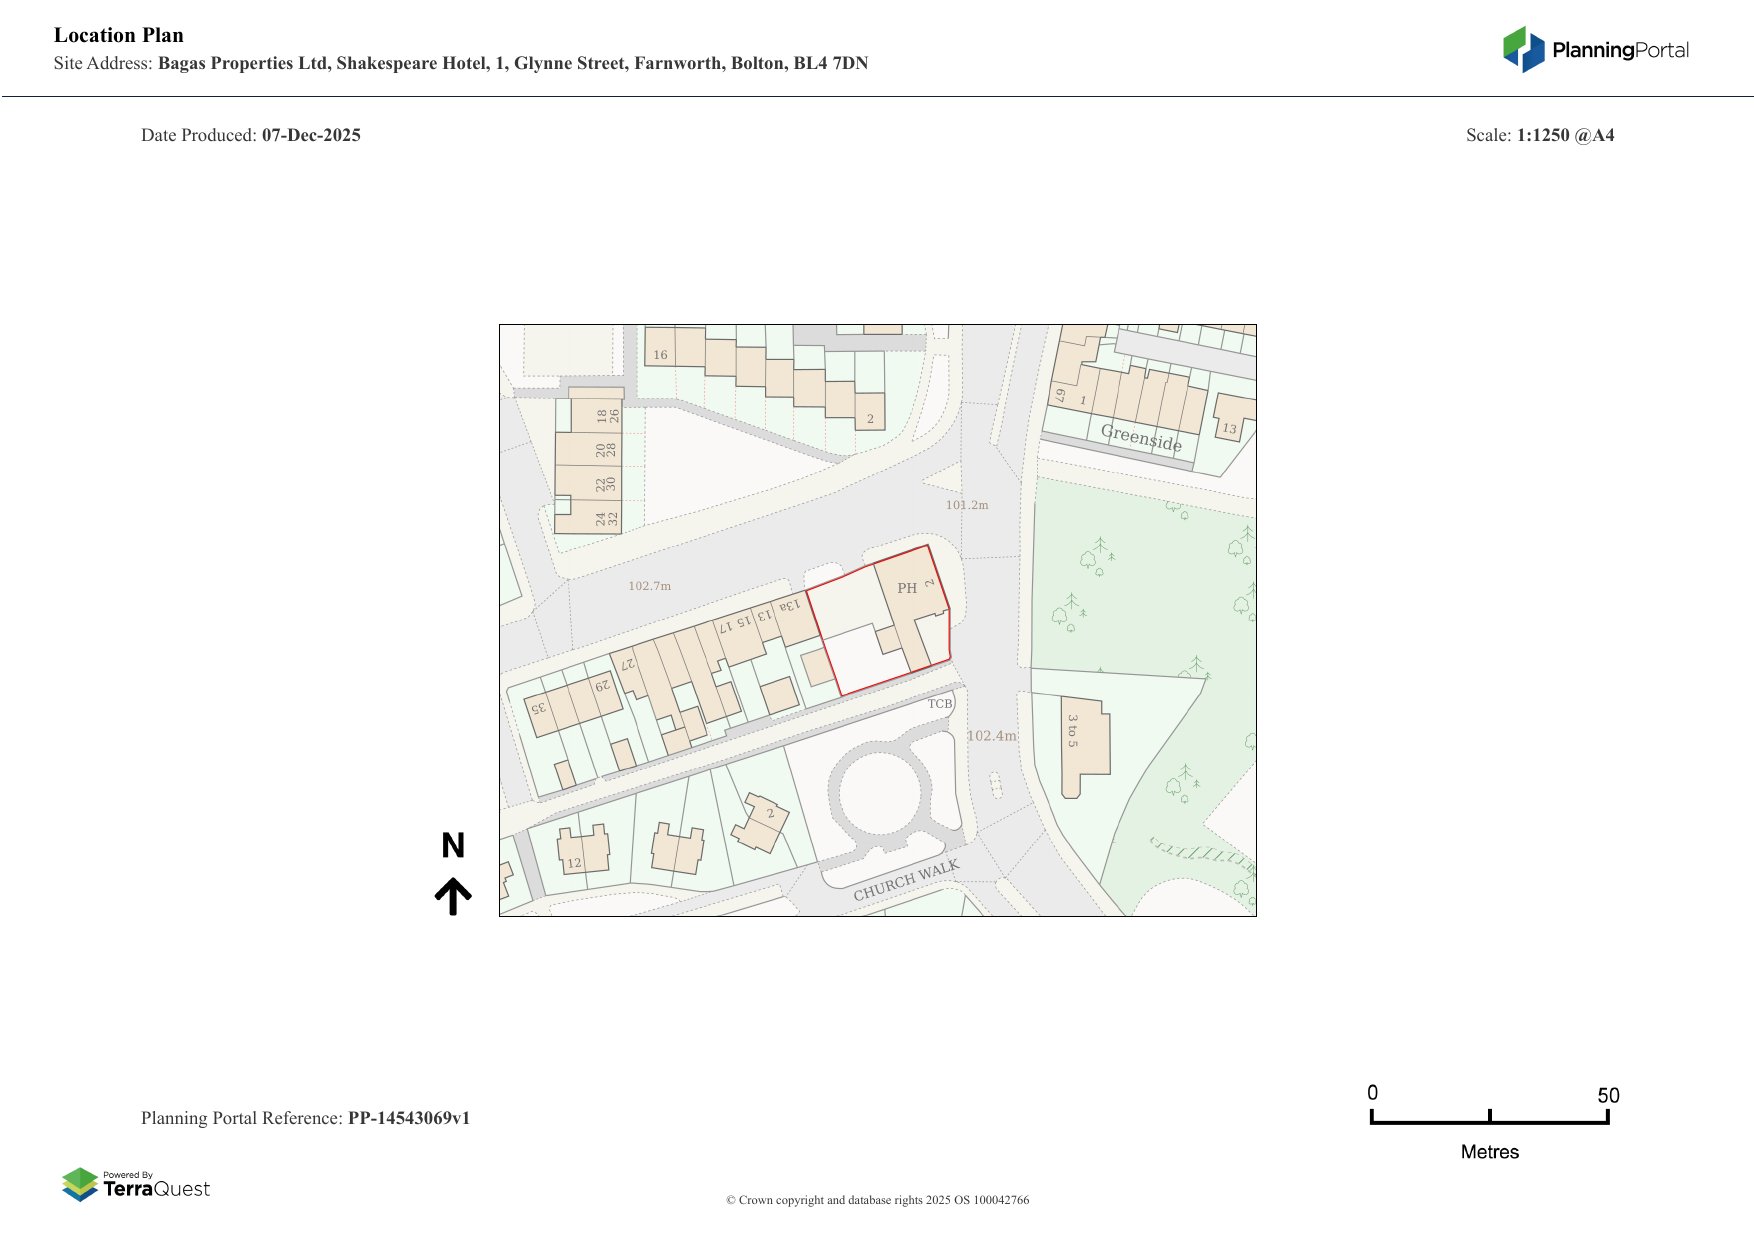The image size is (1754, 1241).
Task: Click the date produced value 07-Dec-2025
Action: click(311, 135)
